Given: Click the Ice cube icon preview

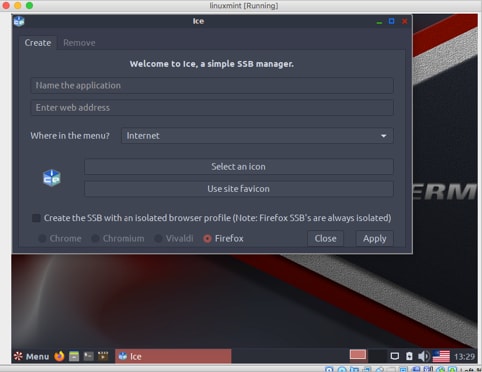Looking at the screenshot, I should [x=52, y=178].
